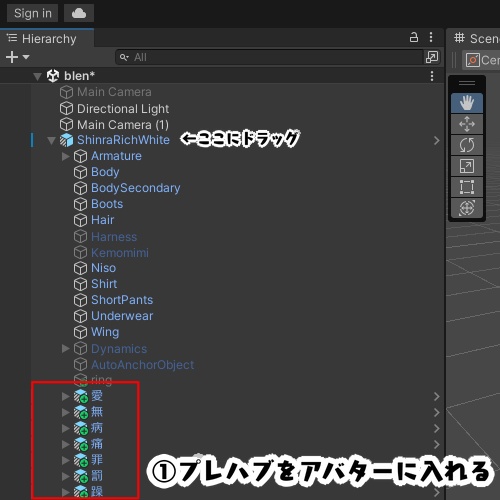Collapse the ShinraRichWhite object tree
The height and width of the screenshot is (500, 500).
[51, 140]
